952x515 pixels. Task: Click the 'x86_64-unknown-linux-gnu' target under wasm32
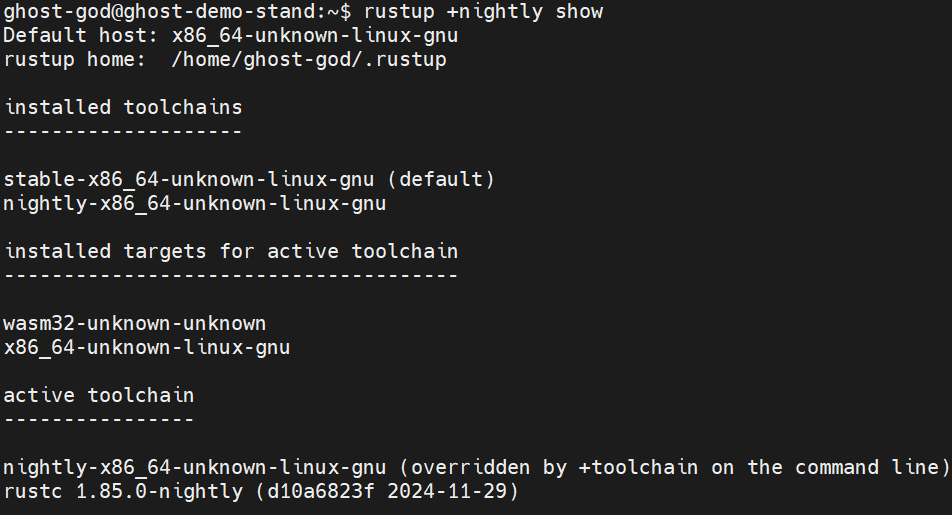click(x=147, y=347)
